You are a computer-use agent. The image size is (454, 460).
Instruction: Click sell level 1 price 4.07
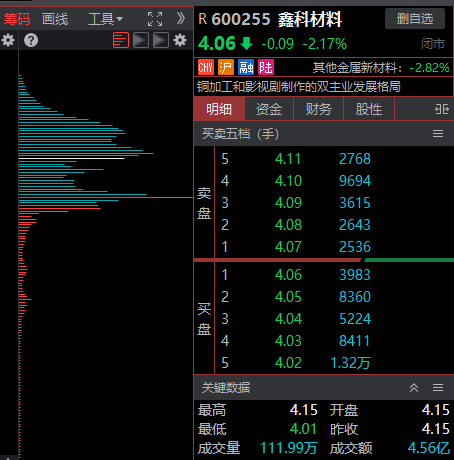[288, 247]
